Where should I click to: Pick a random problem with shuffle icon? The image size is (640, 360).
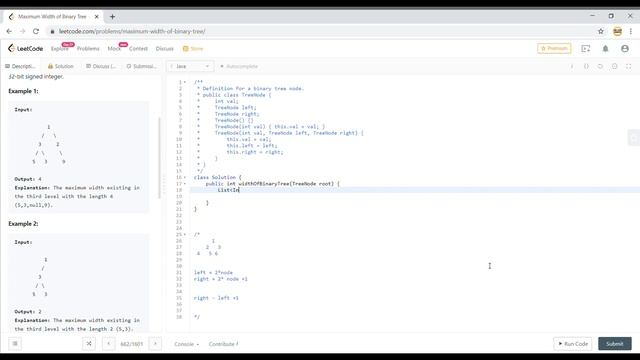[x=89, y=344]
